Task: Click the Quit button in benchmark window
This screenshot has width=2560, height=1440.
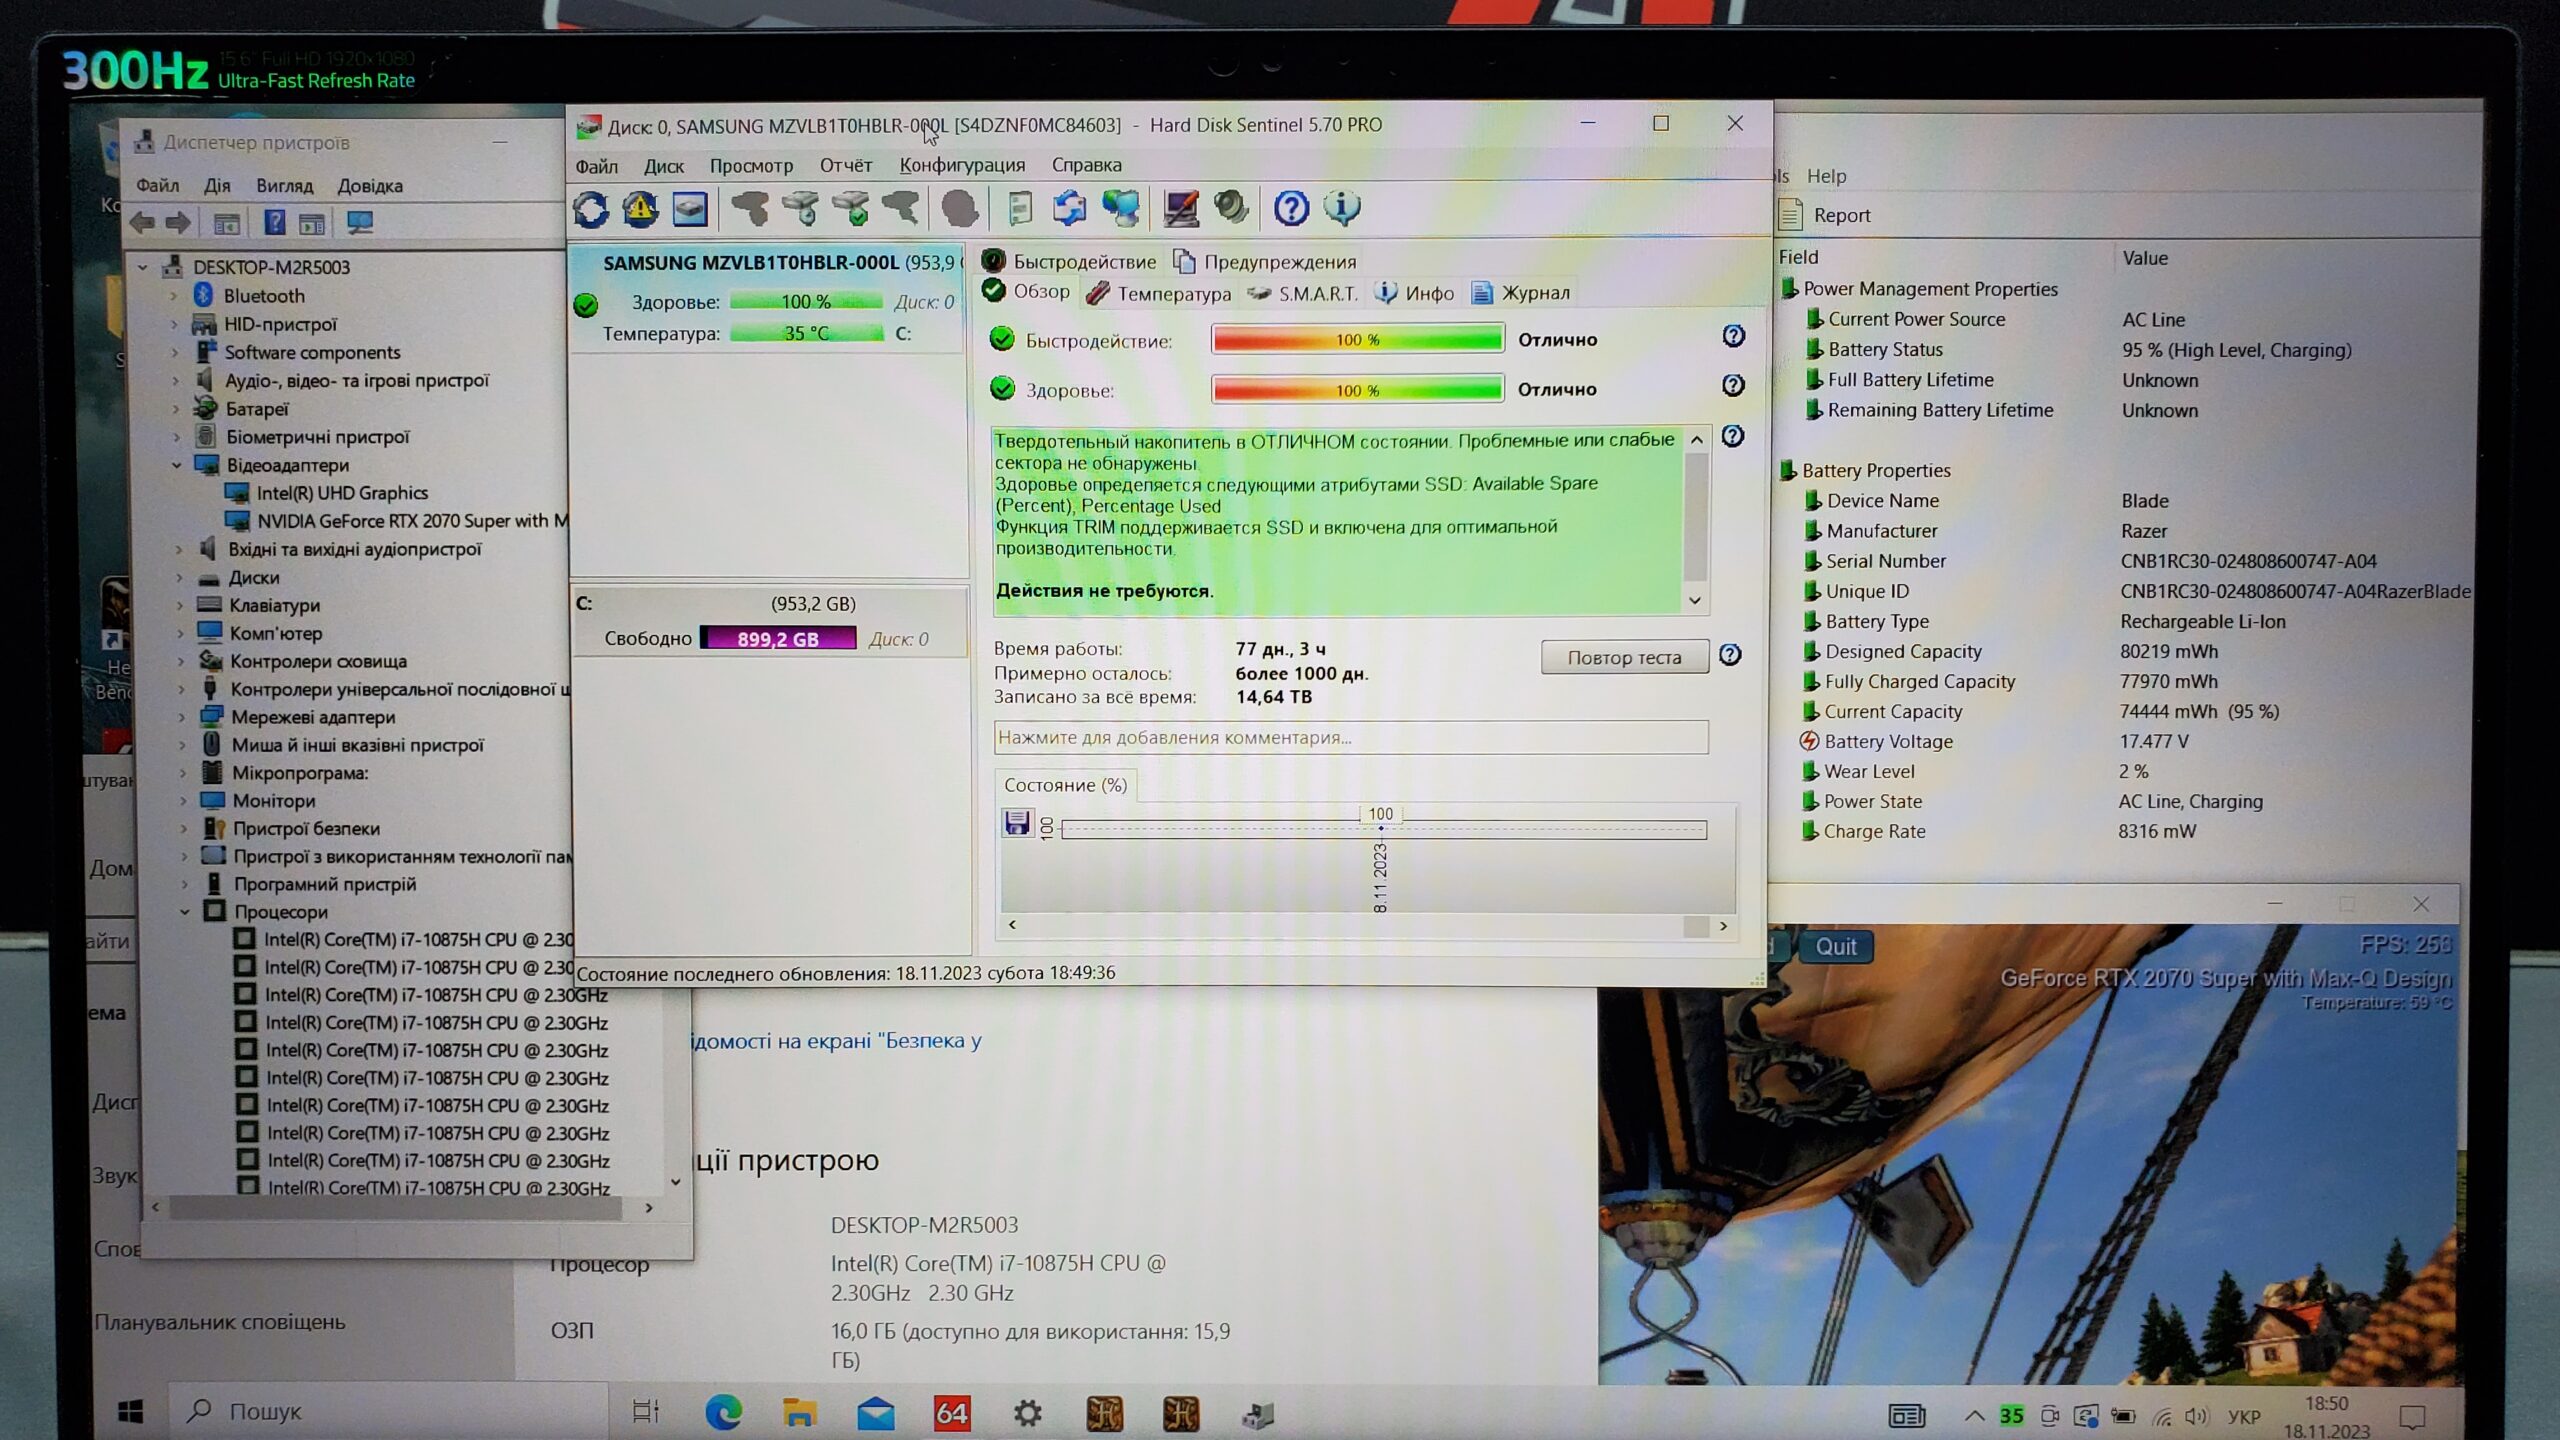Action: 1835,946
